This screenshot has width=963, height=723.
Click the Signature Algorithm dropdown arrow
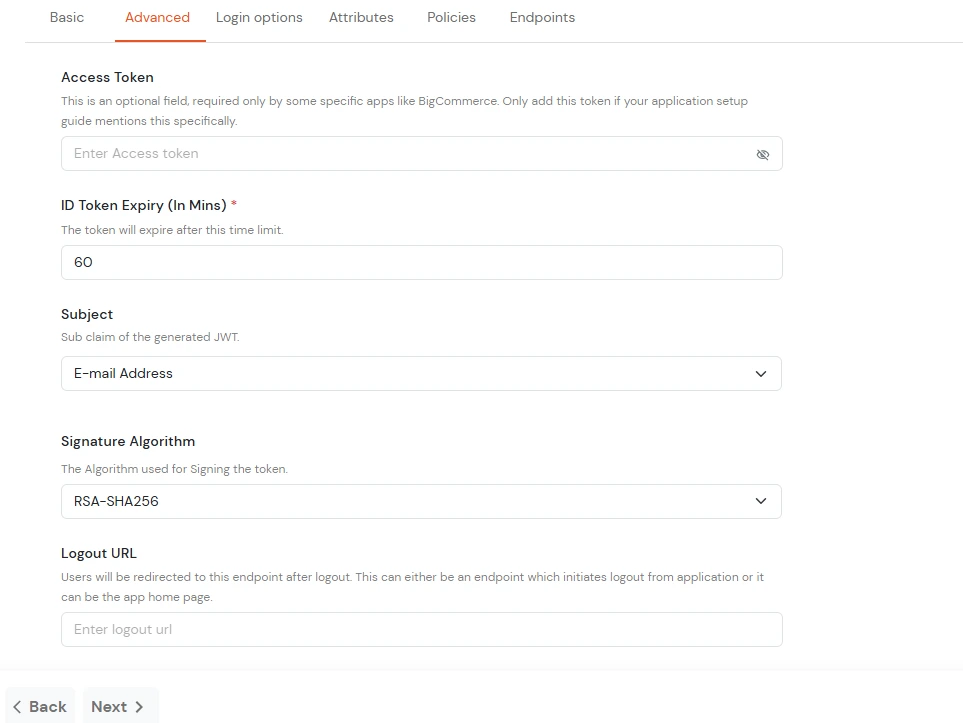click(x=760, y=501)
